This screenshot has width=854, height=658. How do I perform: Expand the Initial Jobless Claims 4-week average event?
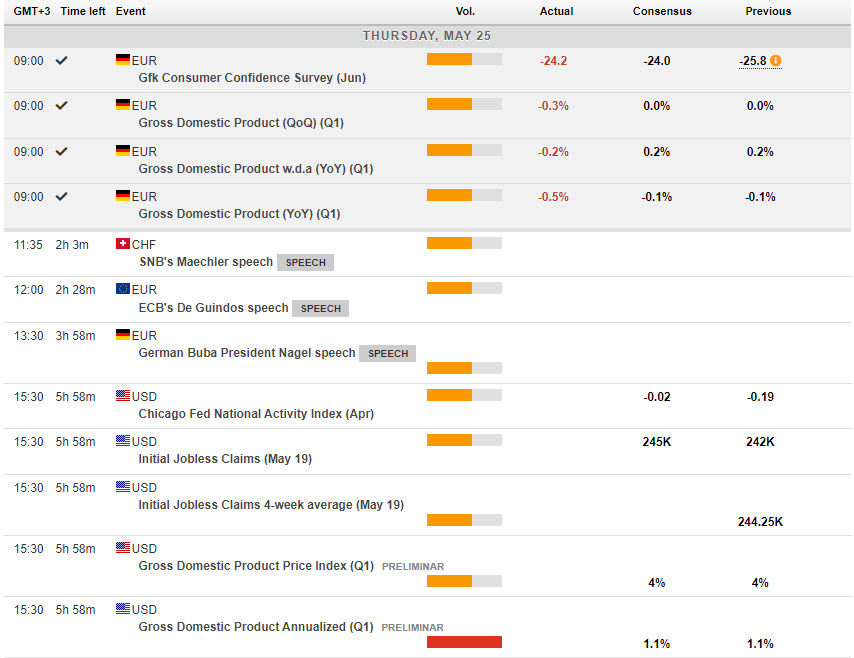click(271, 505)
